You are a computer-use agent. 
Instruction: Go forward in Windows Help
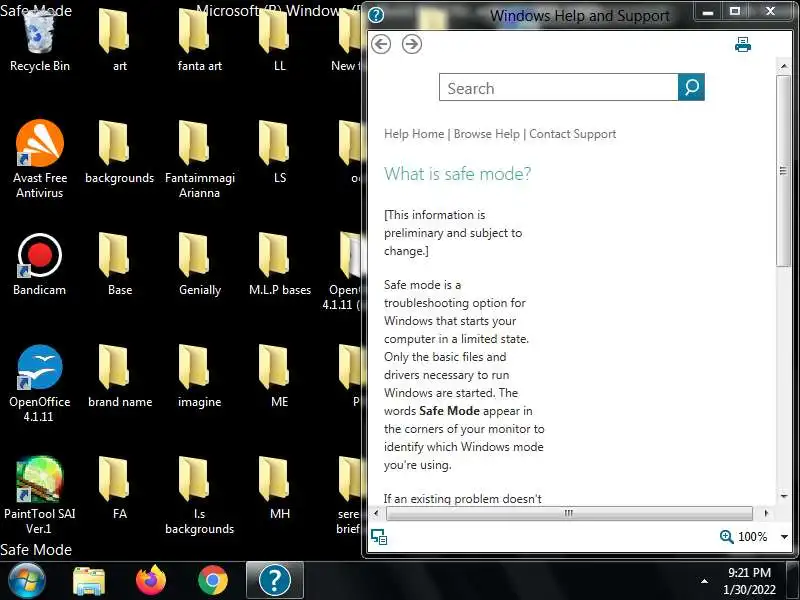point(412,44)
